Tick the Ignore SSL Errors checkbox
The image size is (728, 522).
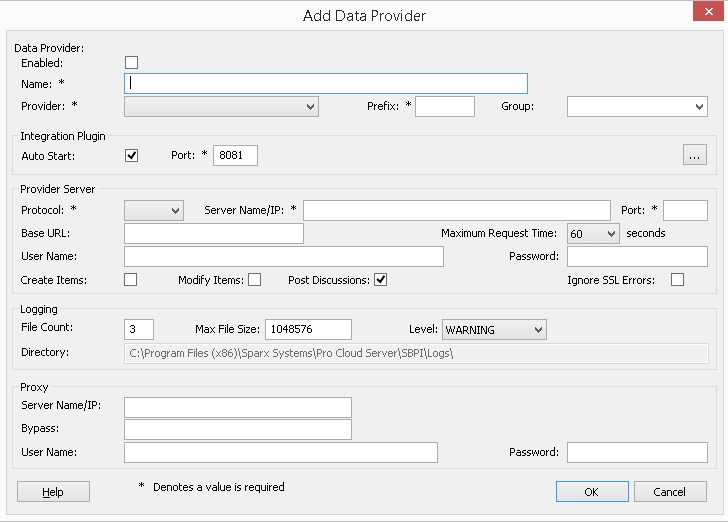point(677,280)
